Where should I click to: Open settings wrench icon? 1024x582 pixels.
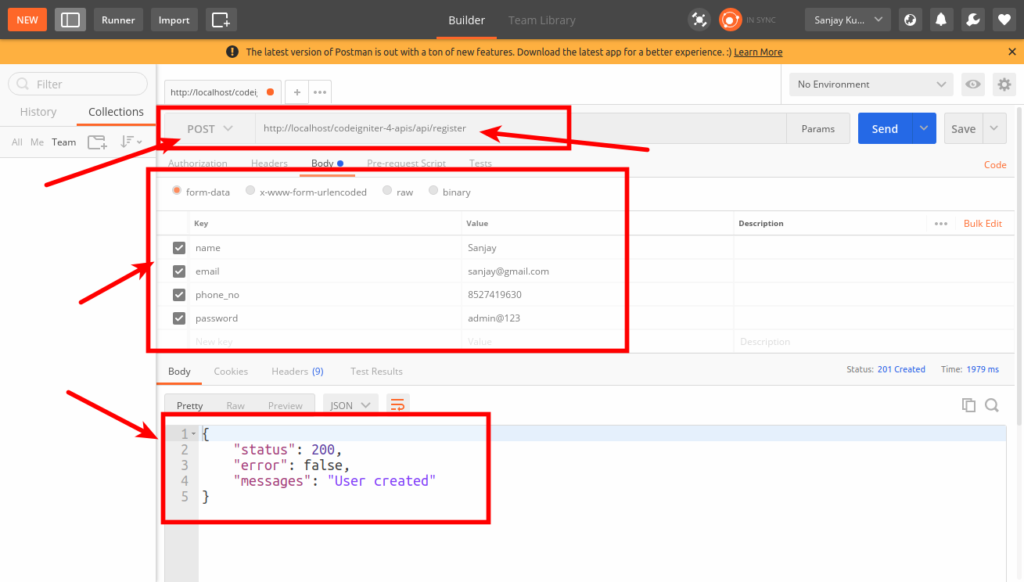tap(973, 20)
